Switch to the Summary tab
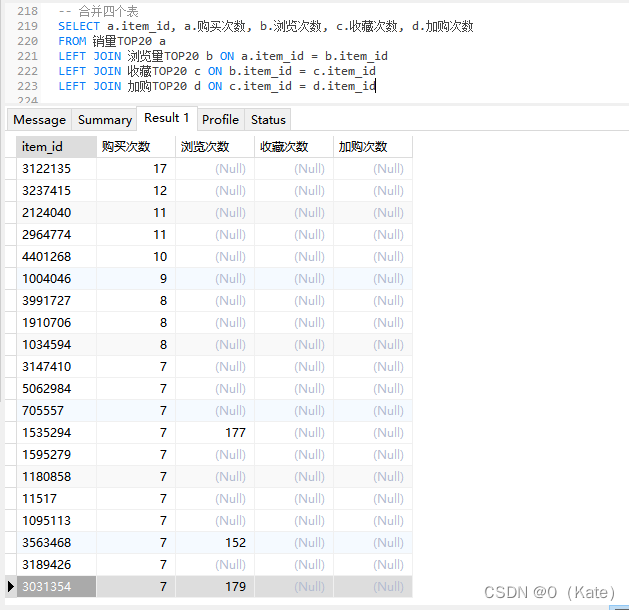The image size is (629, 610). (105, 120)
